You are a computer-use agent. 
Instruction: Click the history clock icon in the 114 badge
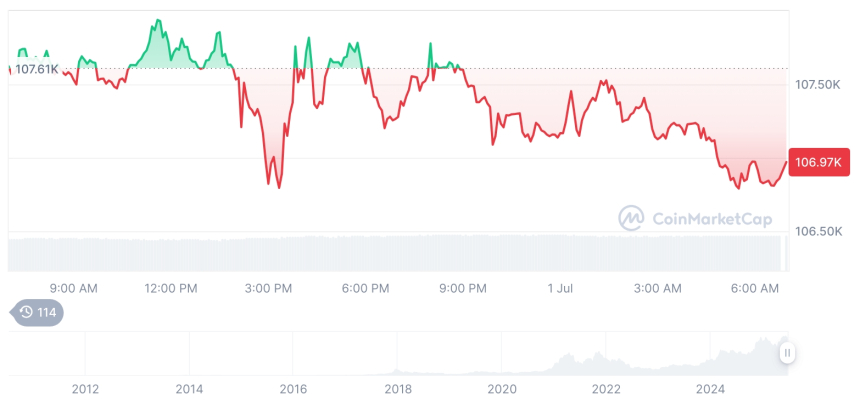point(26,313)
